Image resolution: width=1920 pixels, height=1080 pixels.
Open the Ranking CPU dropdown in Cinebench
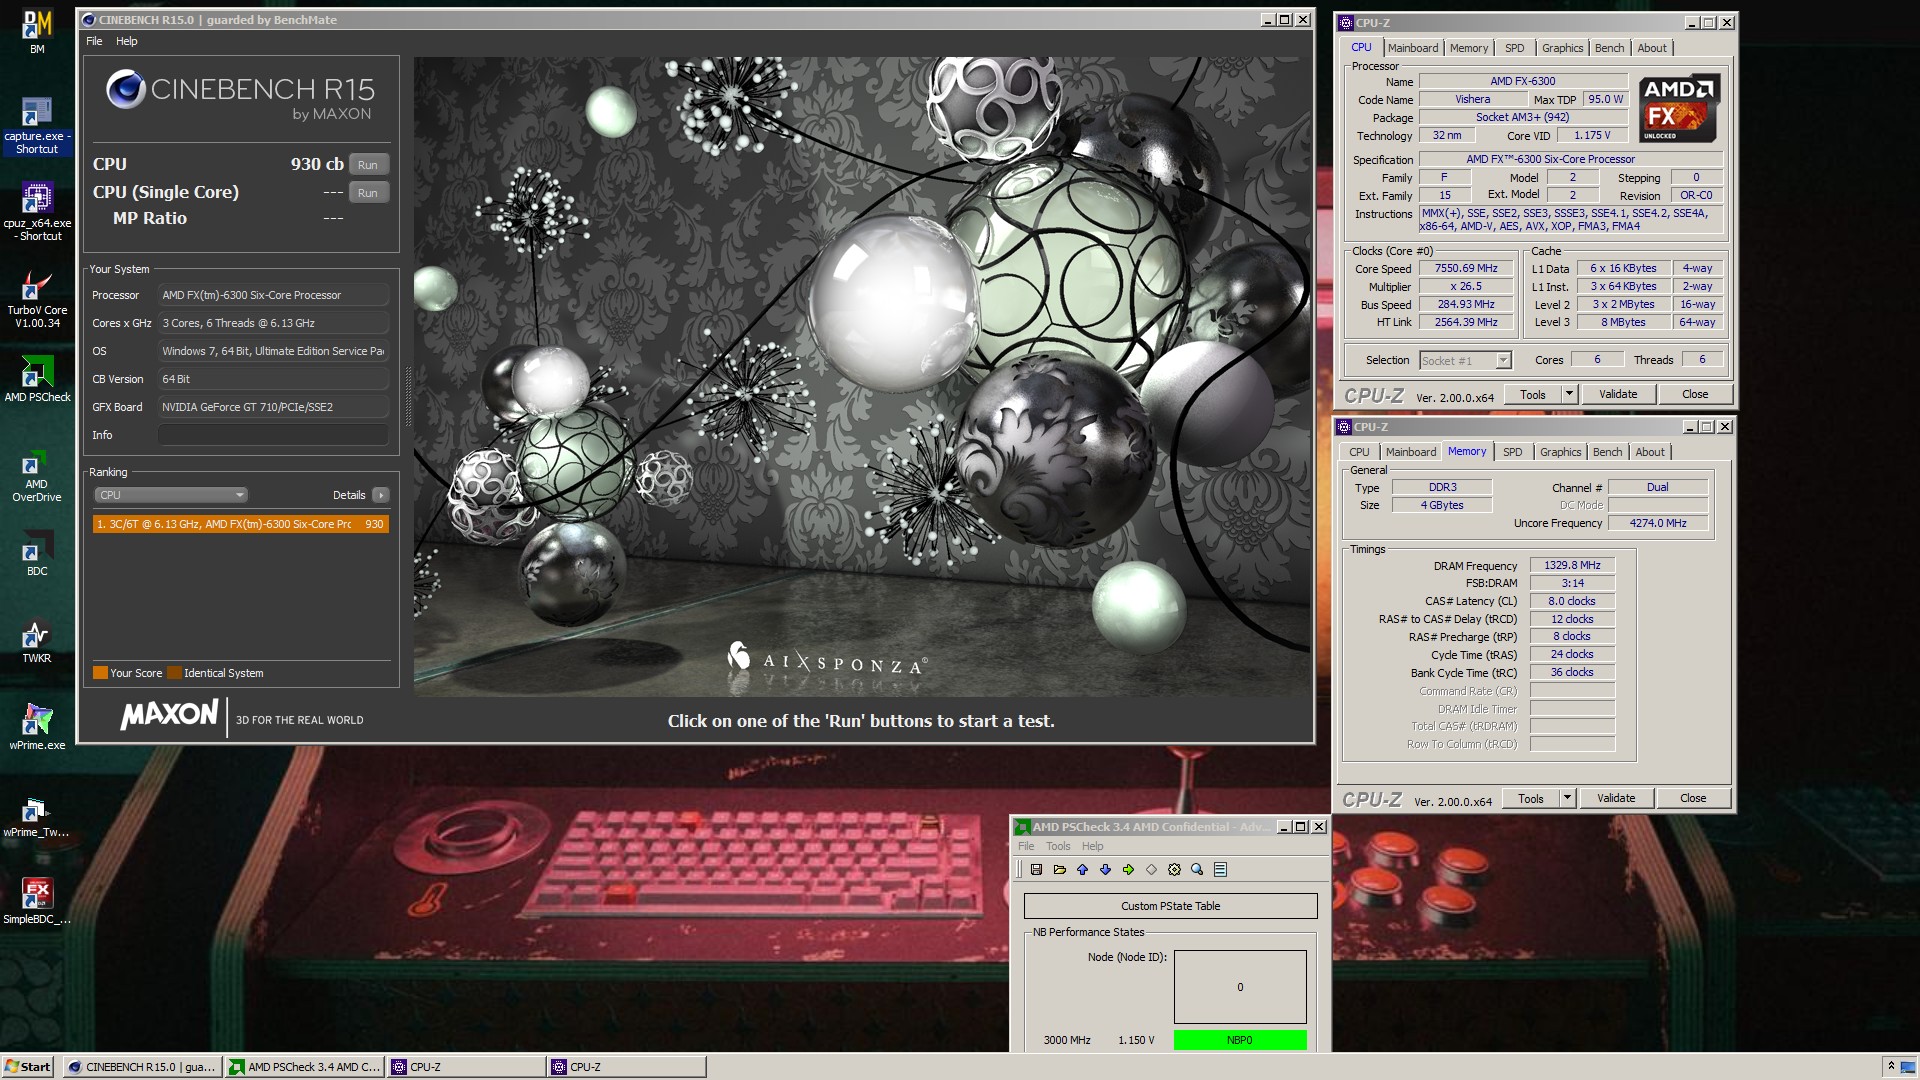tap(171, 495)
